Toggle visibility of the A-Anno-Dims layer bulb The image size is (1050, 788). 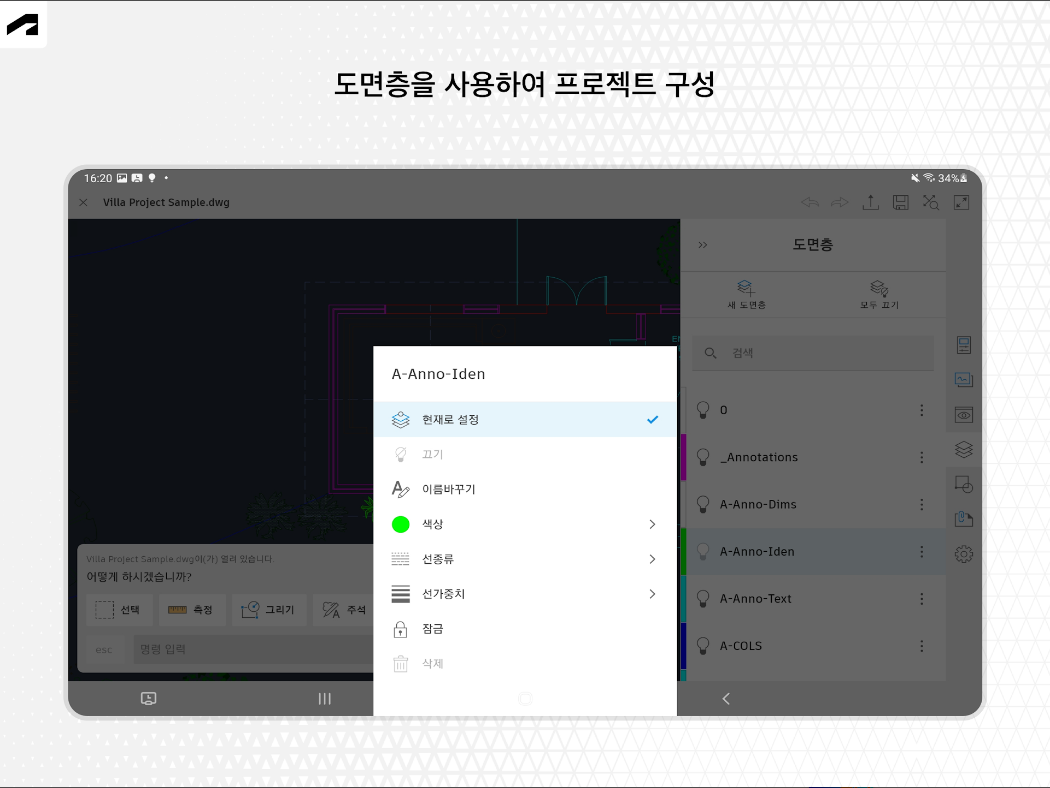pos(701,504)
